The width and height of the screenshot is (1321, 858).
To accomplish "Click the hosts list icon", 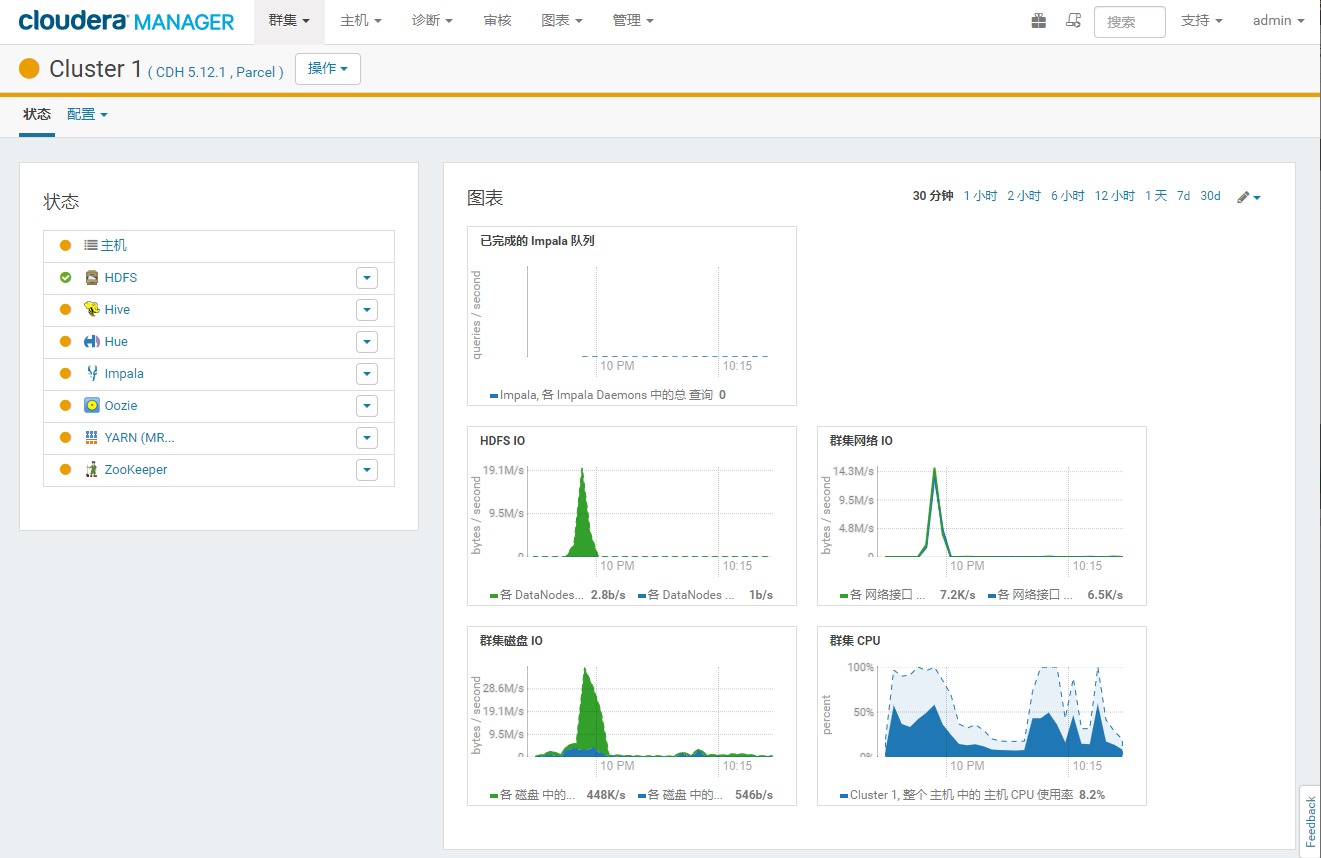I will point(91,245).
